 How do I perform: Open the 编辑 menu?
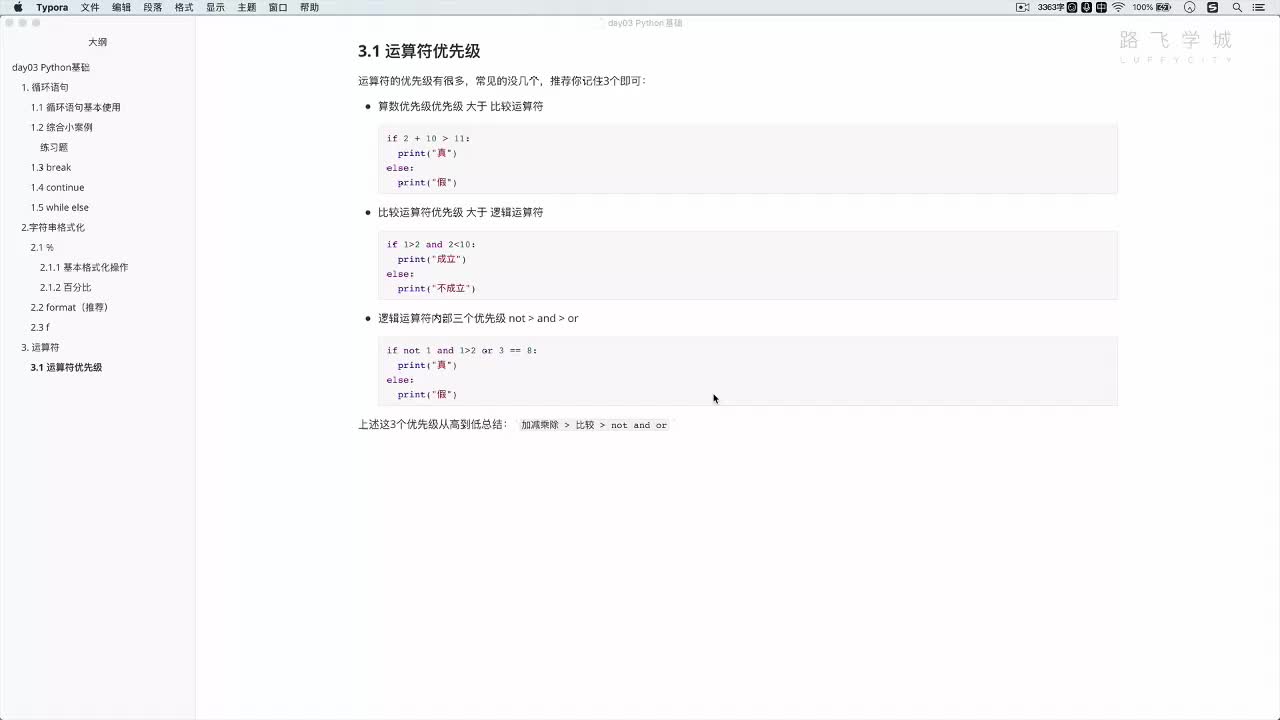[121, 7]
